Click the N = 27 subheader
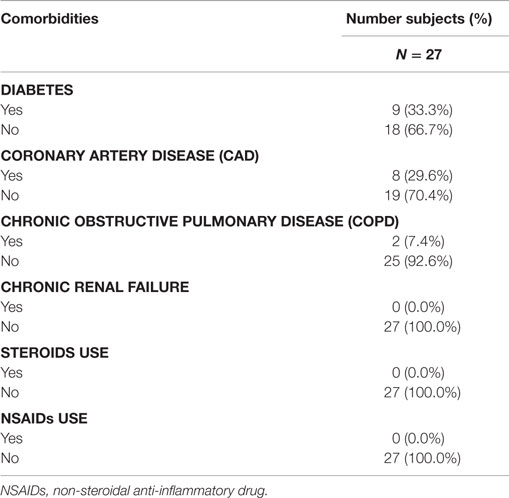This screenshot has height=498, width=509. point(419,54)
